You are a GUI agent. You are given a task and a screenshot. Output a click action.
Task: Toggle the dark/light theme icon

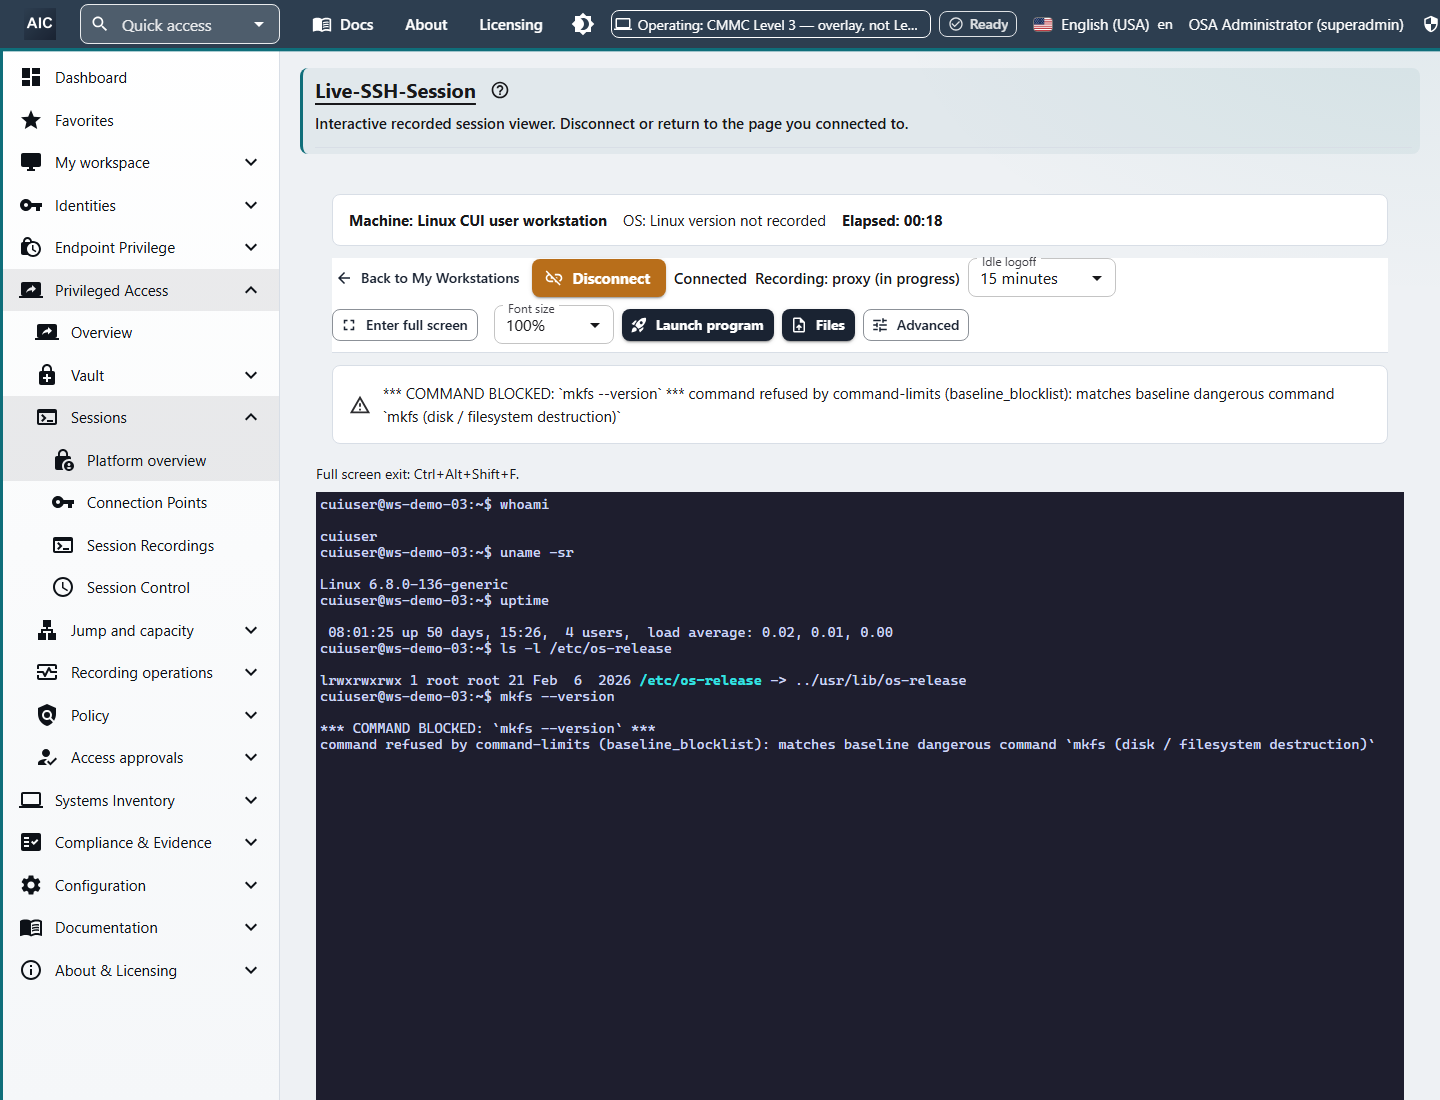(583, 24)
